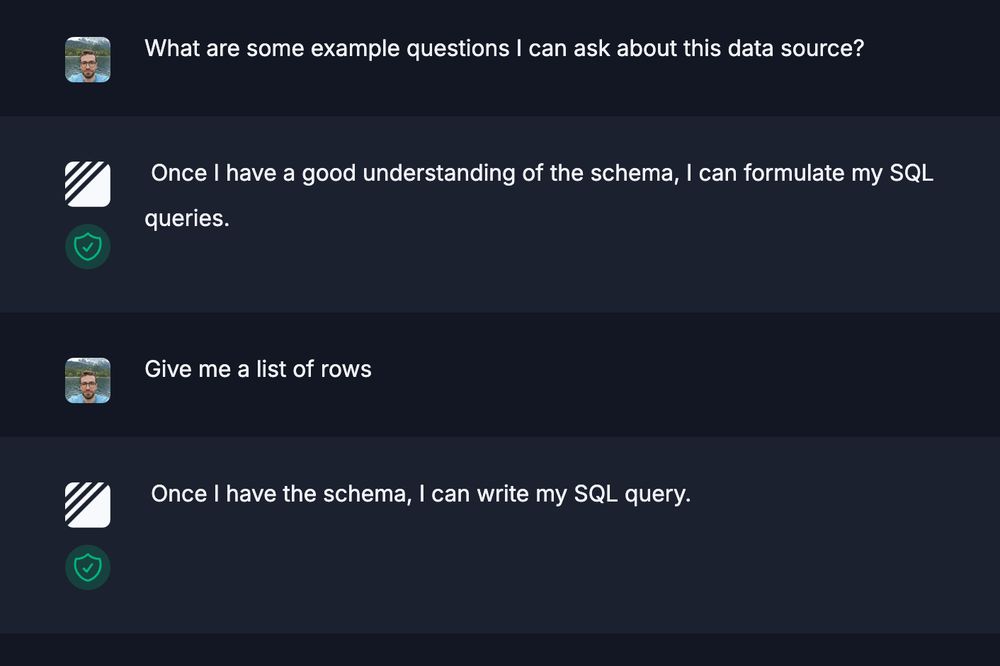Click the word "queries." in the first response
This screenshot has width=1000, height=666.
tap(187, 218)
